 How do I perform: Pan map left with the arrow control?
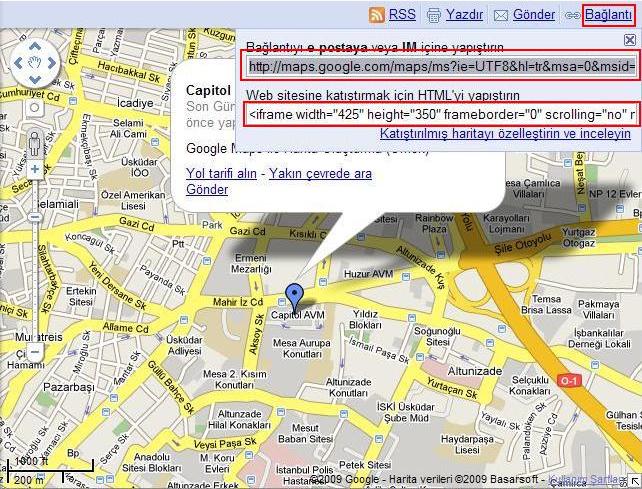18,63
